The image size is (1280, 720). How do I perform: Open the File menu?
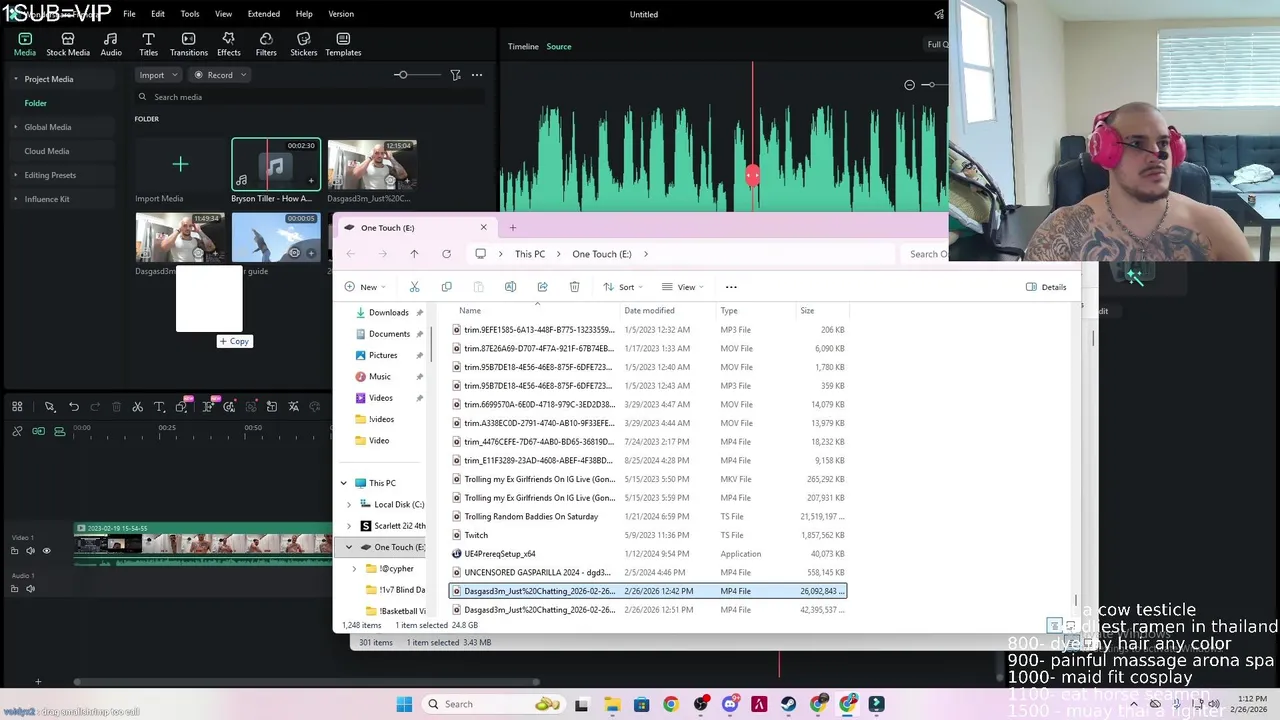click(129, 14)
